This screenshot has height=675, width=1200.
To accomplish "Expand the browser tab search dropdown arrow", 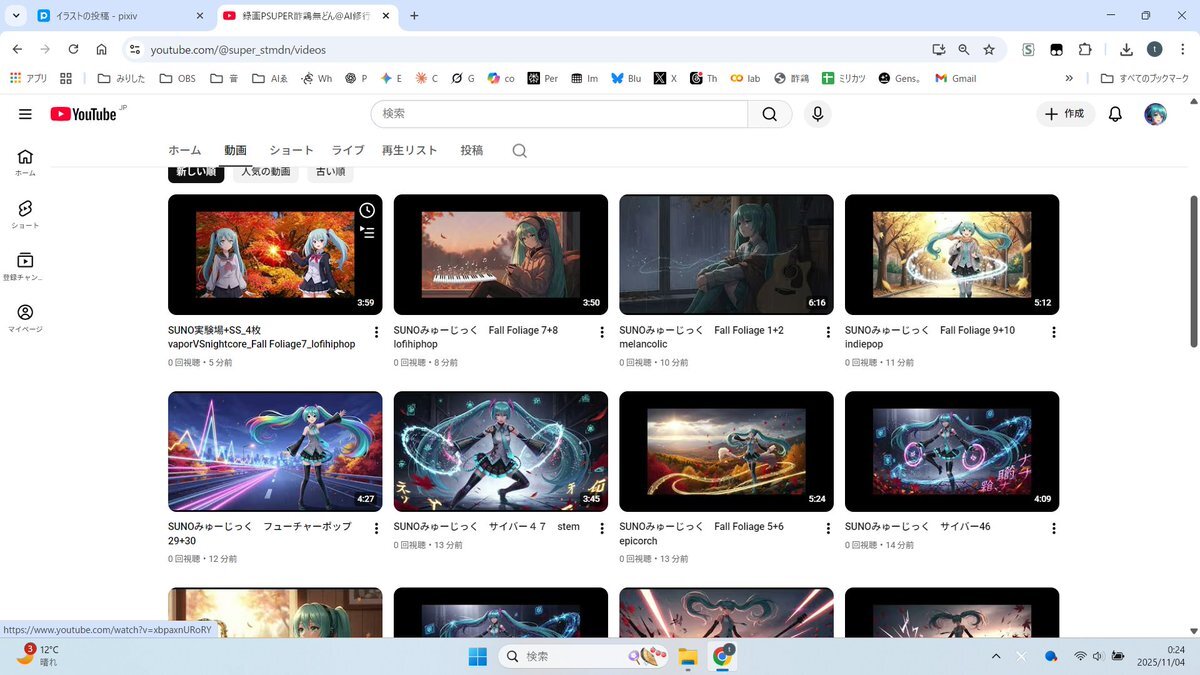I will coord(16,16).
